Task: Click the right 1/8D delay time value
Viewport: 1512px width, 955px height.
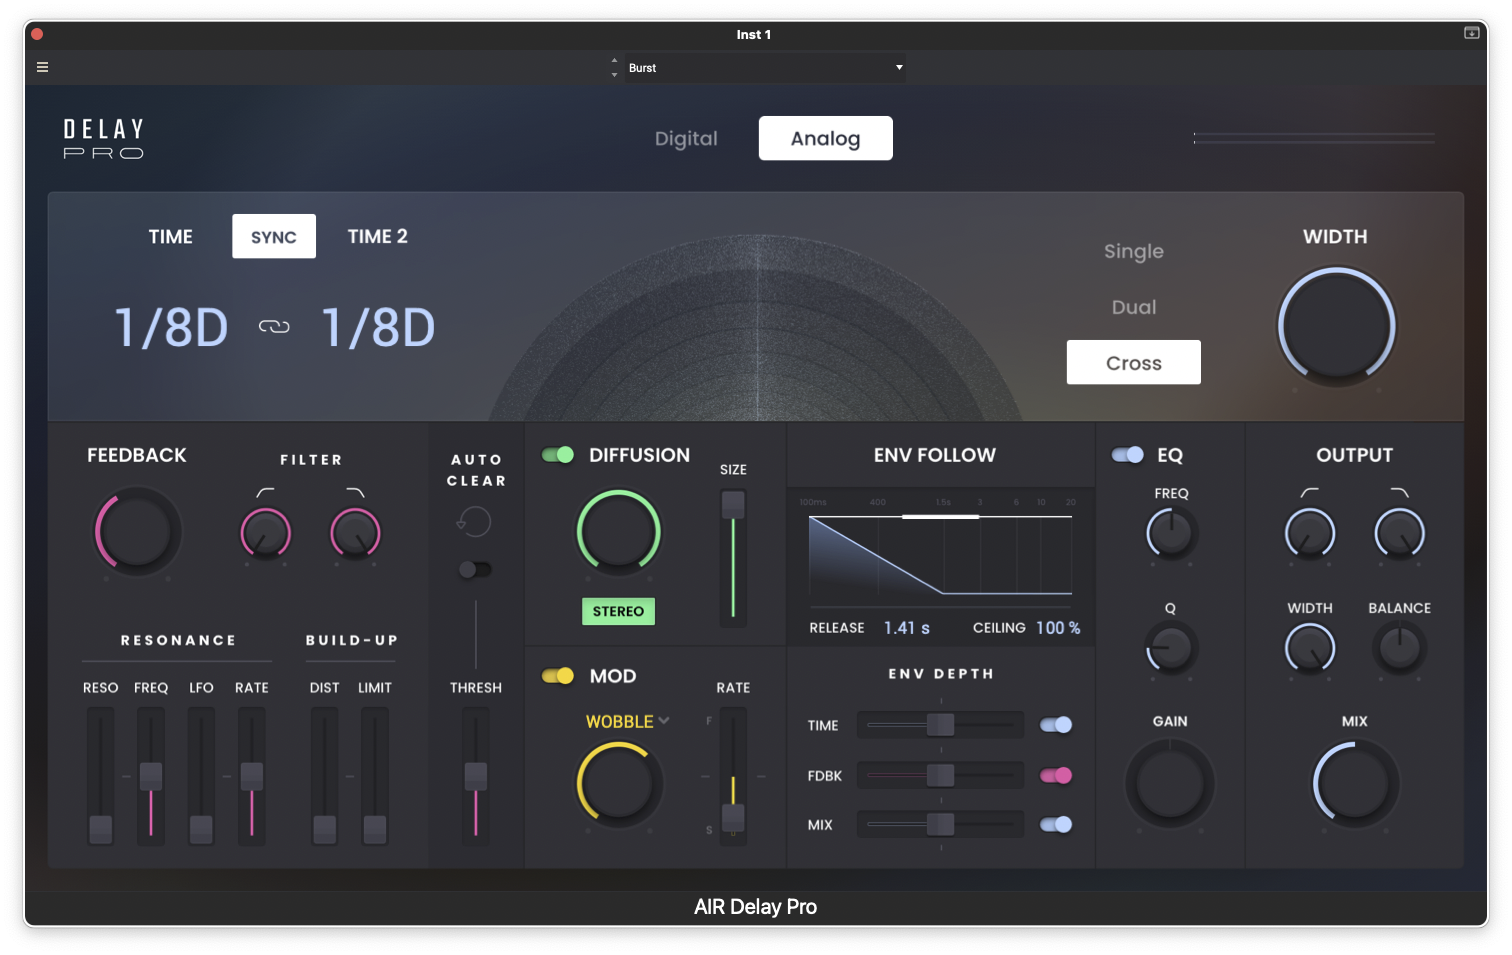Action: tap(378, 327)
